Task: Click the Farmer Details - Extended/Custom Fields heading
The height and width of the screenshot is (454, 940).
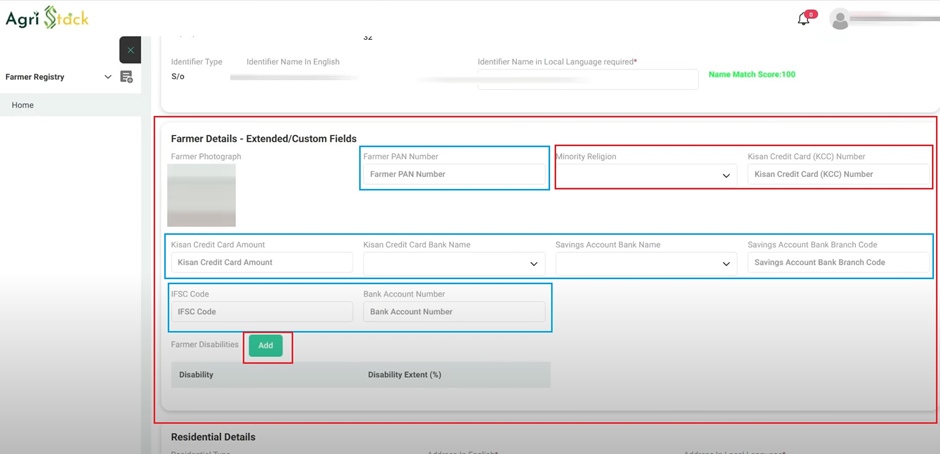Action: click(264, 139)
